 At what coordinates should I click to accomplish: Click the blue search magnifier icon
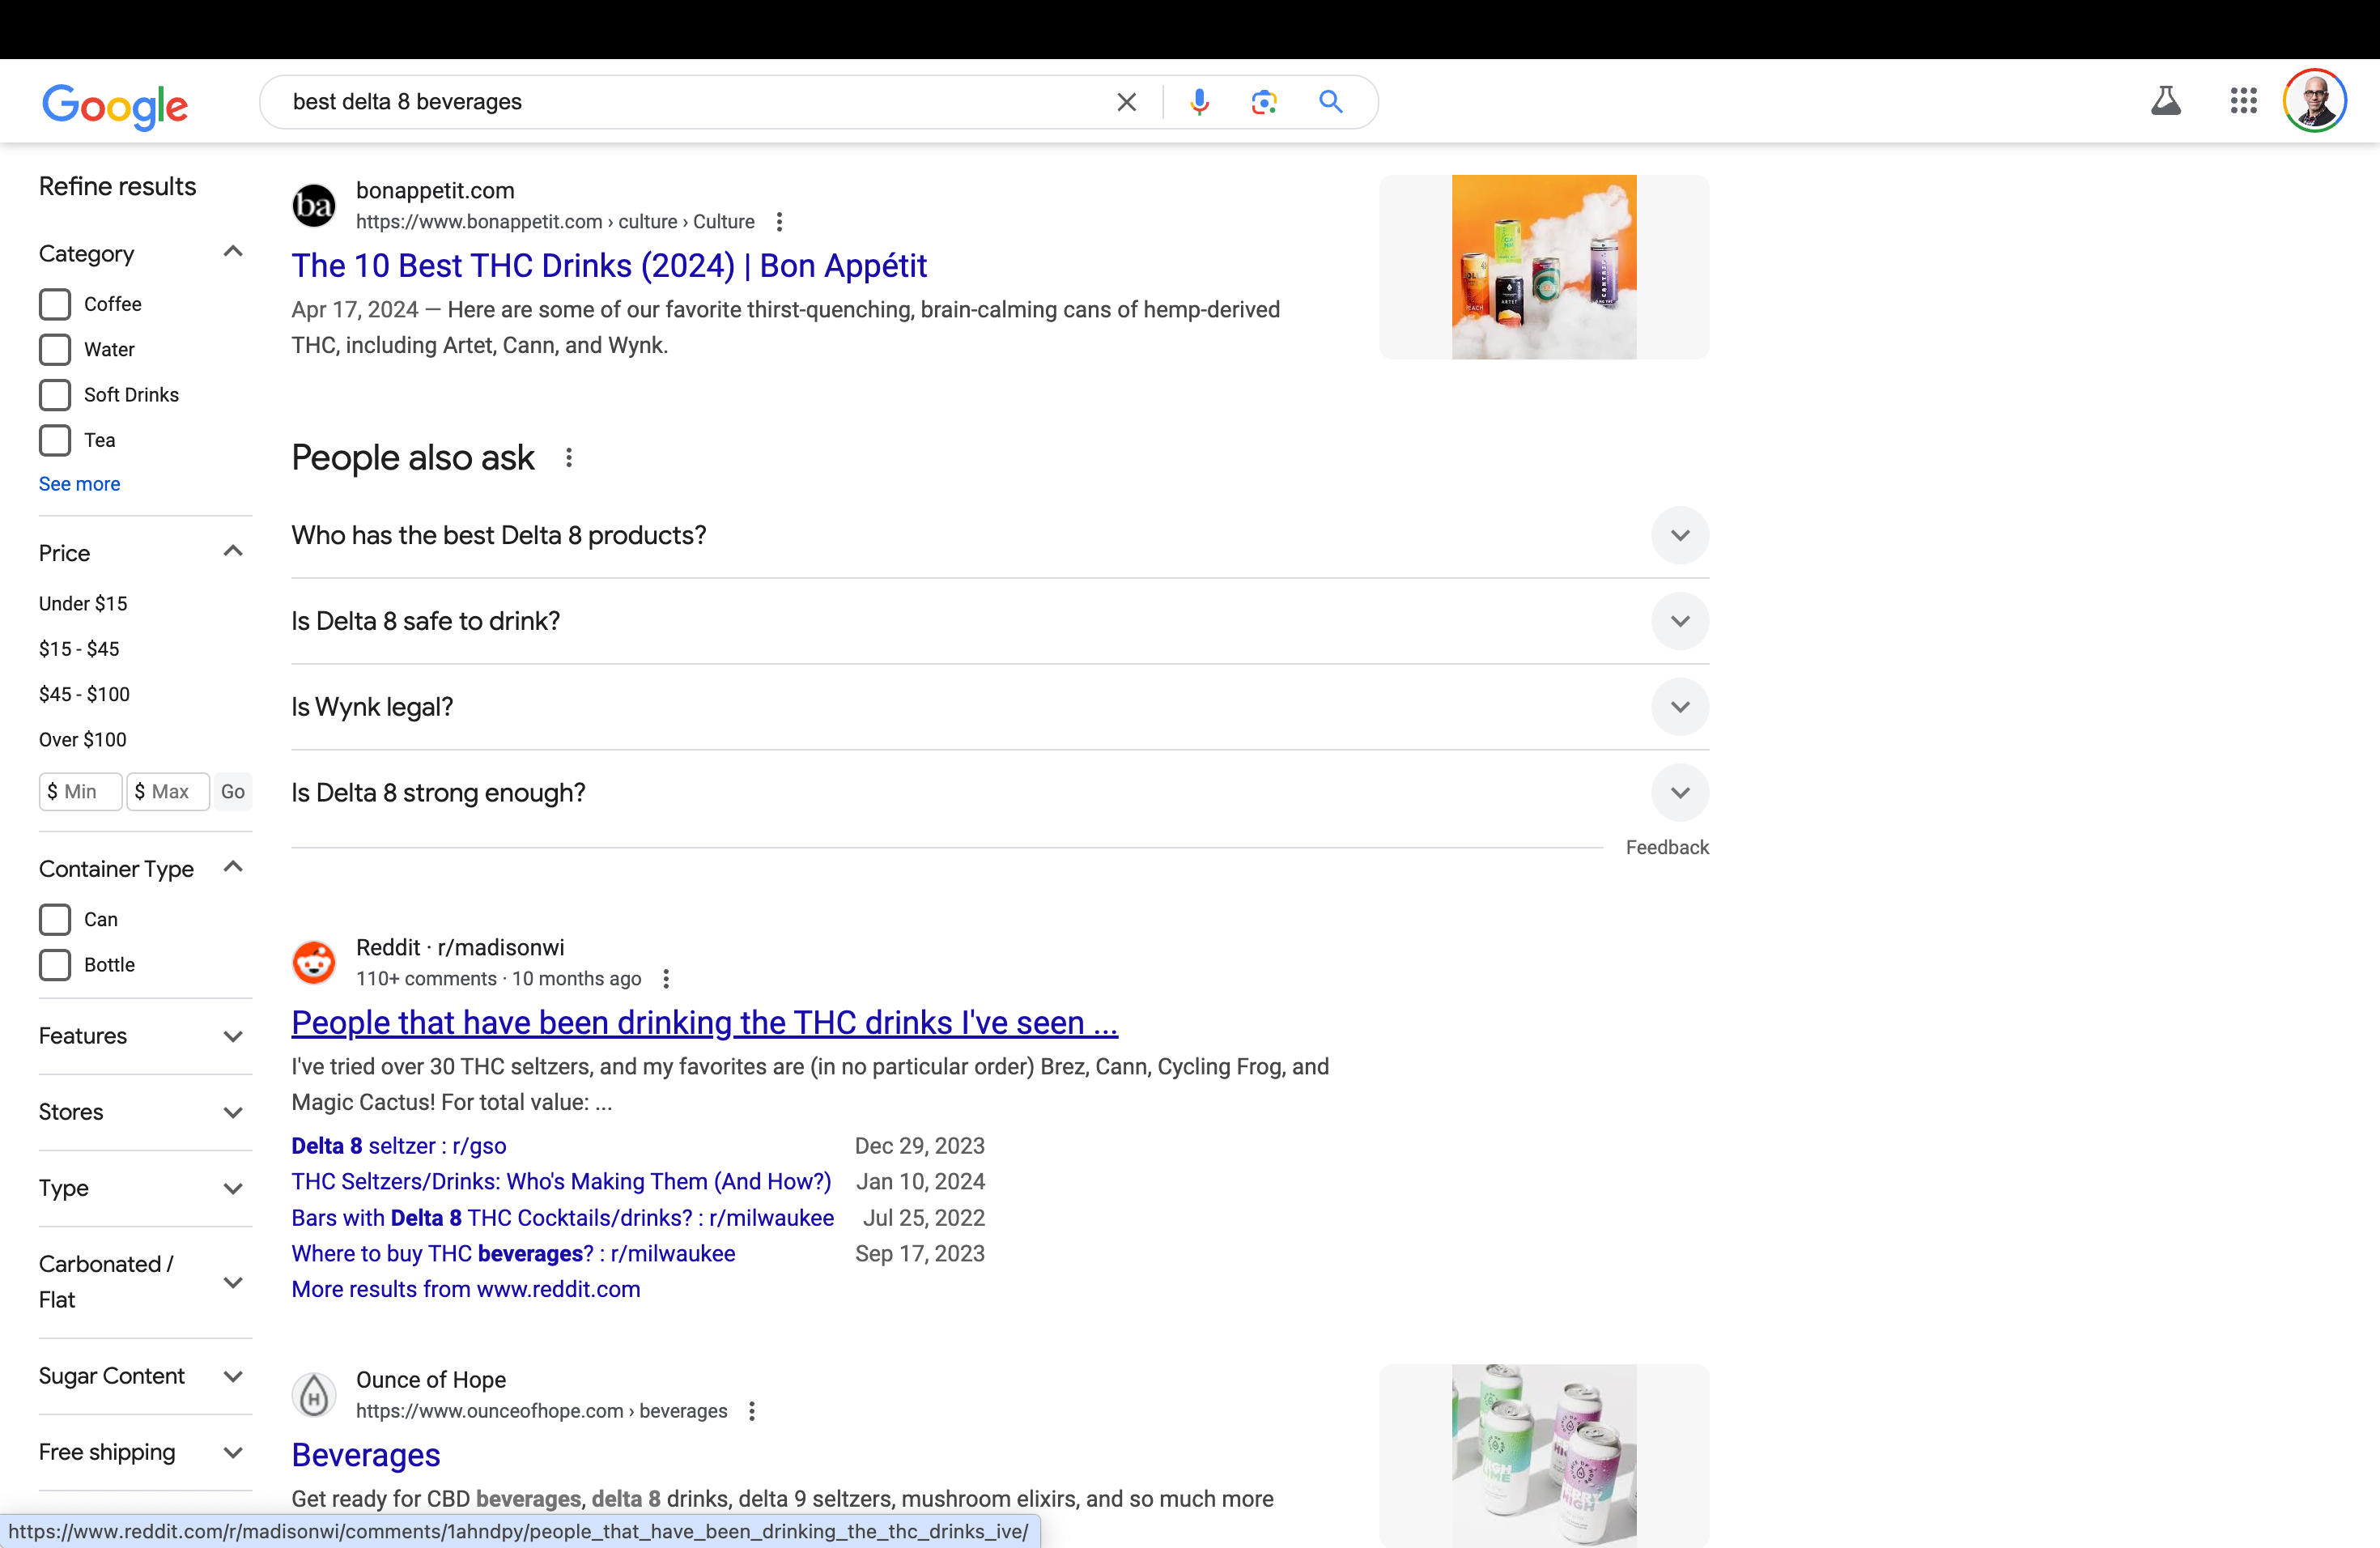point(1330,102)
